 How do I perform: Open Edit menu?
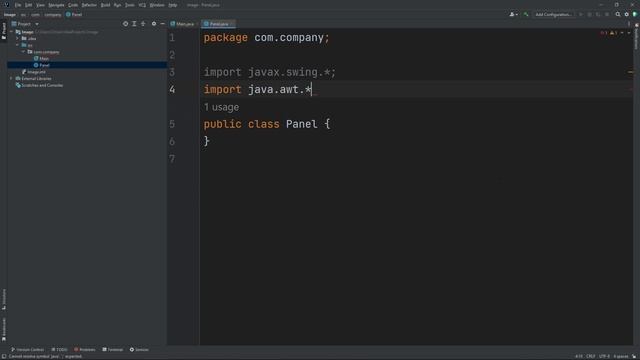coord(29,5)
